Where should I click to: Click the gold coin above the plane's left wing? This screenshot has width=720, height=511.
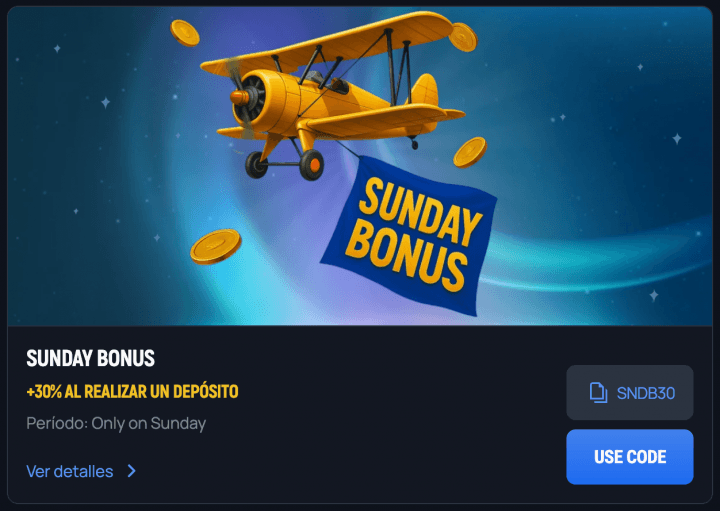185,33
